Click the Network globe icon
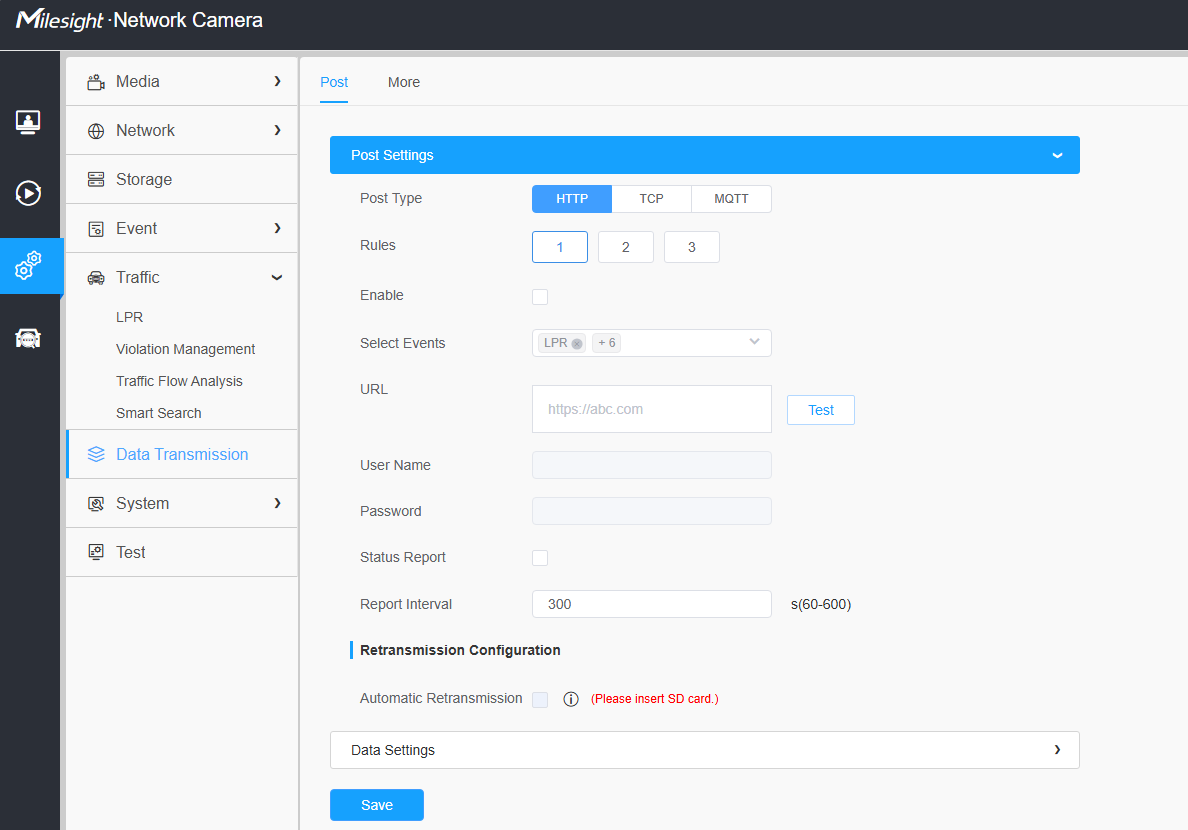 96,131
